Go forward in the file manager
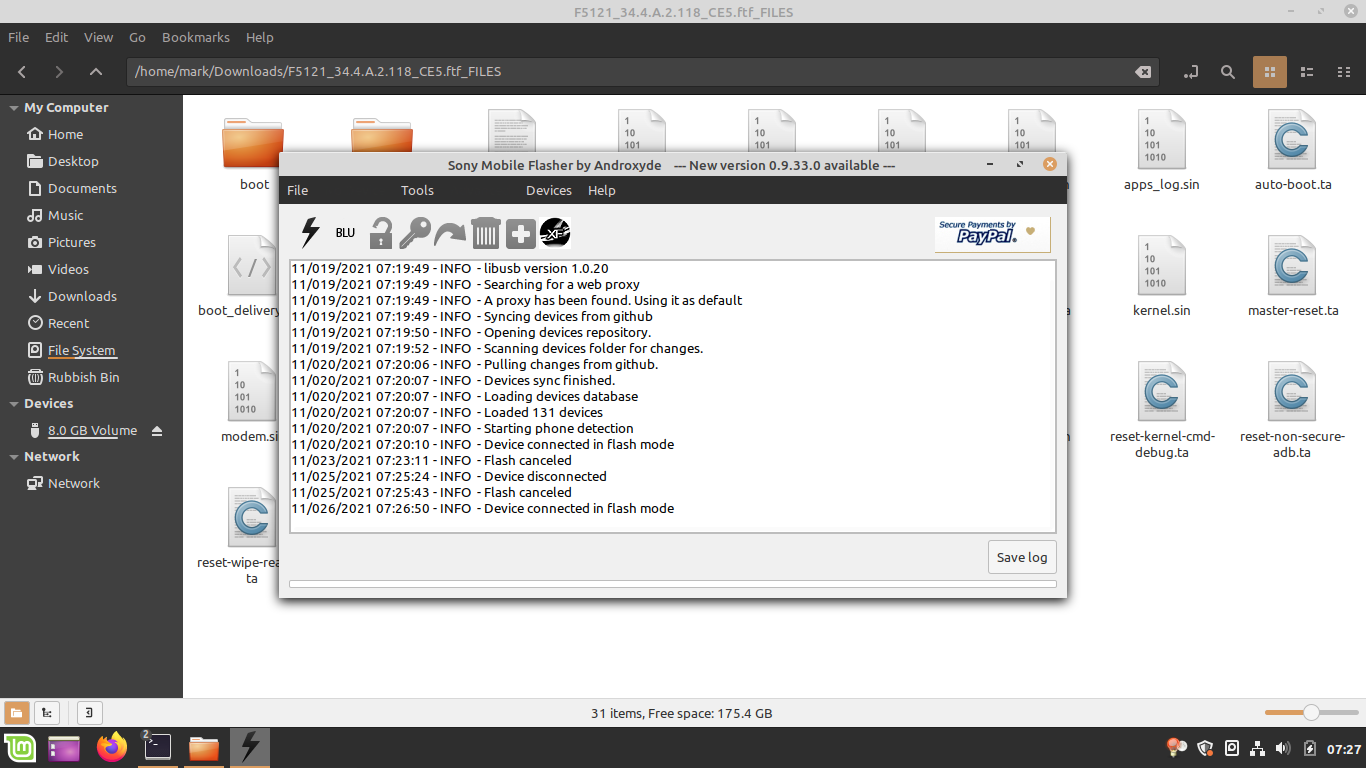The image size is (1366, 768). coord(59,72)
